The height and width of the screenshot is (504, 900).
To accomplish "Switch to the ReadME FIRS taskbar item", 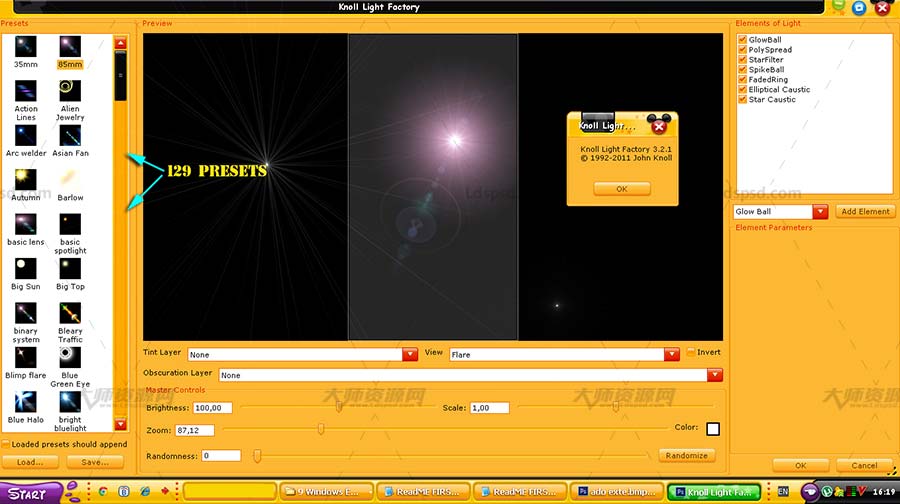I will click(x=422, y=492).
